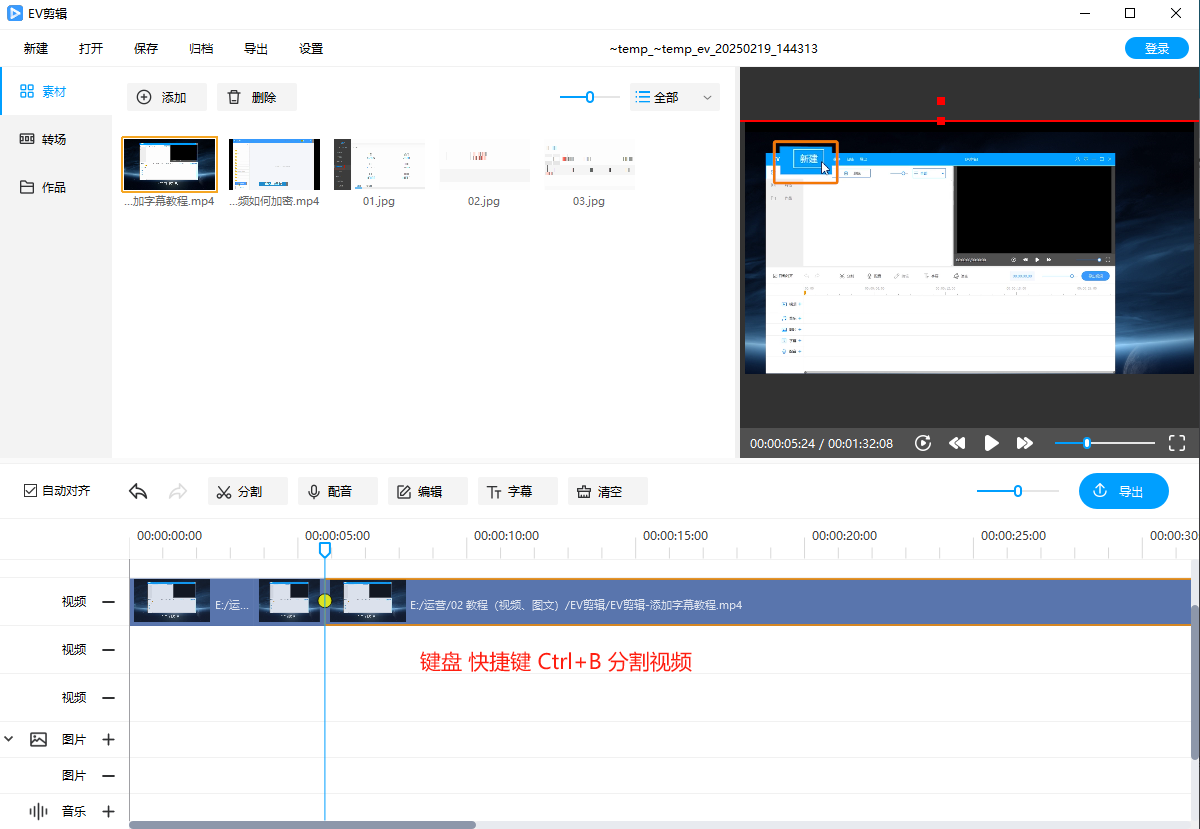This screenshot has height=829, width=1200.
Task: Adjust the timeline zoom slider
Action: pos(1017,491)
